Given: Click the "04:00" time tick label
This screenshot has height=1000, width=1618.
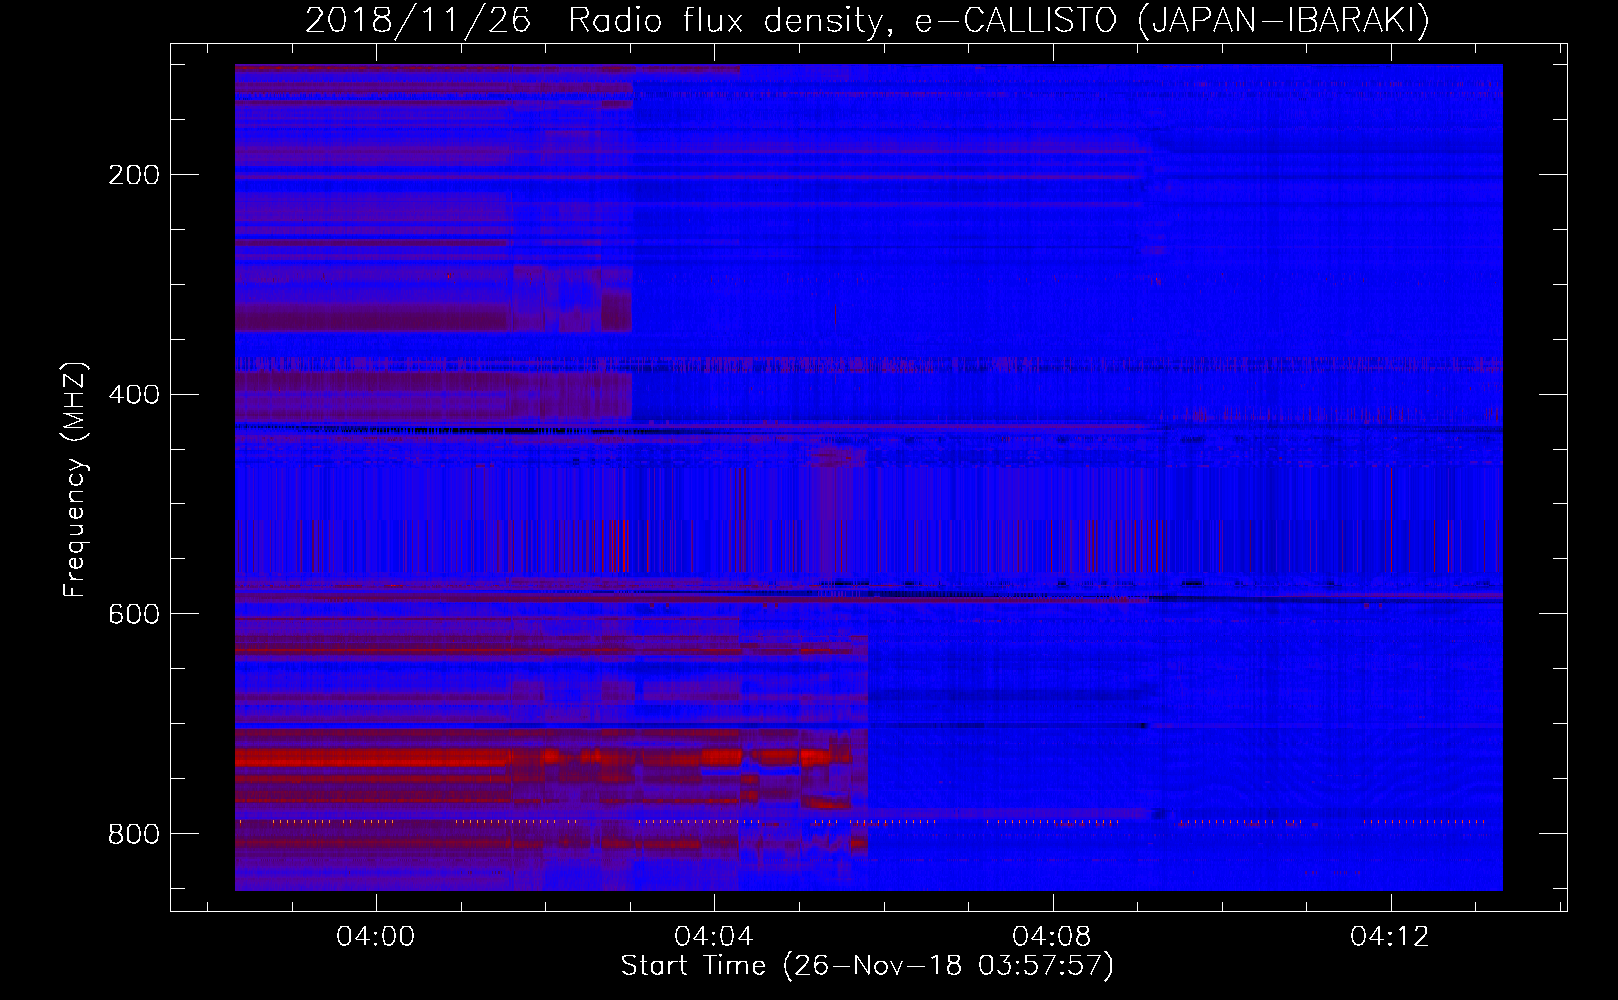Looking at the screenshot, I should click(376, 936).
